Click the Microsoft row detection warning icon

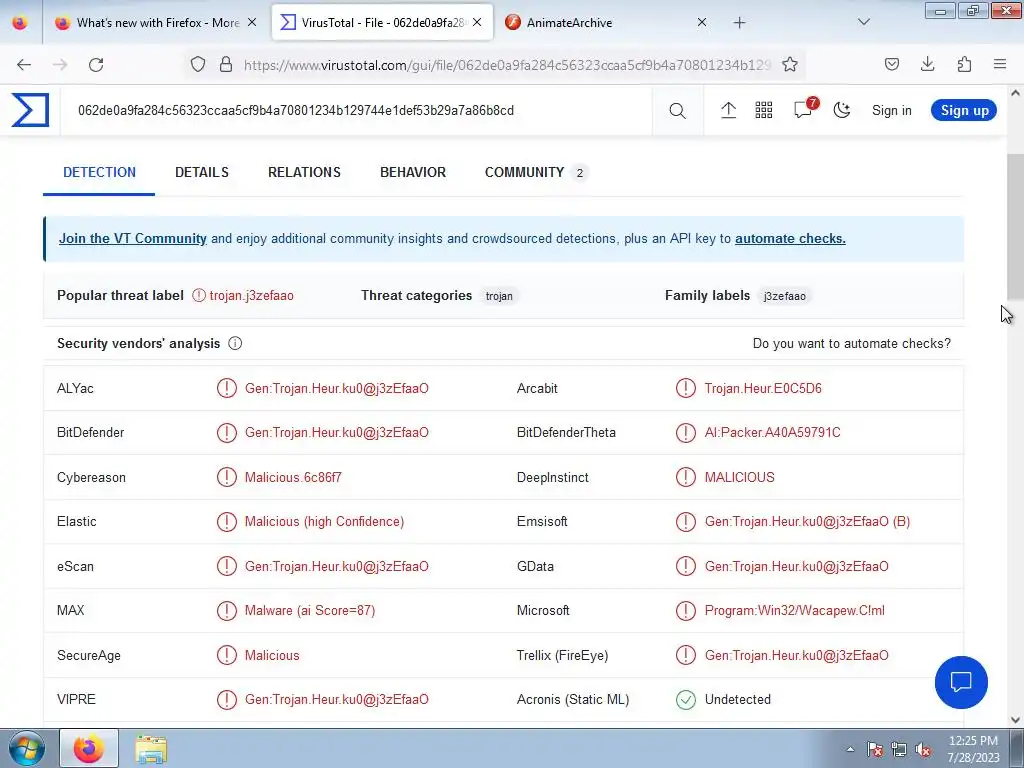[x=686, y=611]
